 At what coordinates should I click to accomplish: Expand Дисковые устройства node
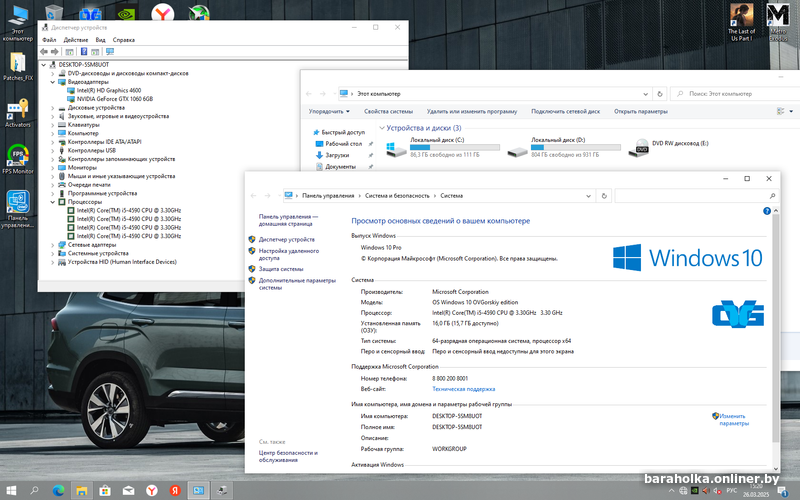[x=53, y=108]
